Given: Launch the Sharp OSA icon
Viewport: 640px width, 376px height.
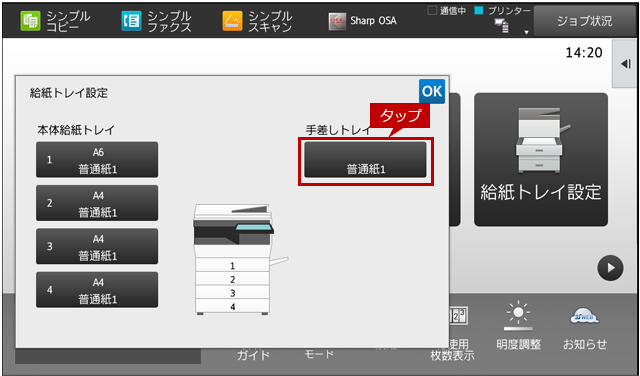Looking at the screenshot, I should (x=337, y=21).
